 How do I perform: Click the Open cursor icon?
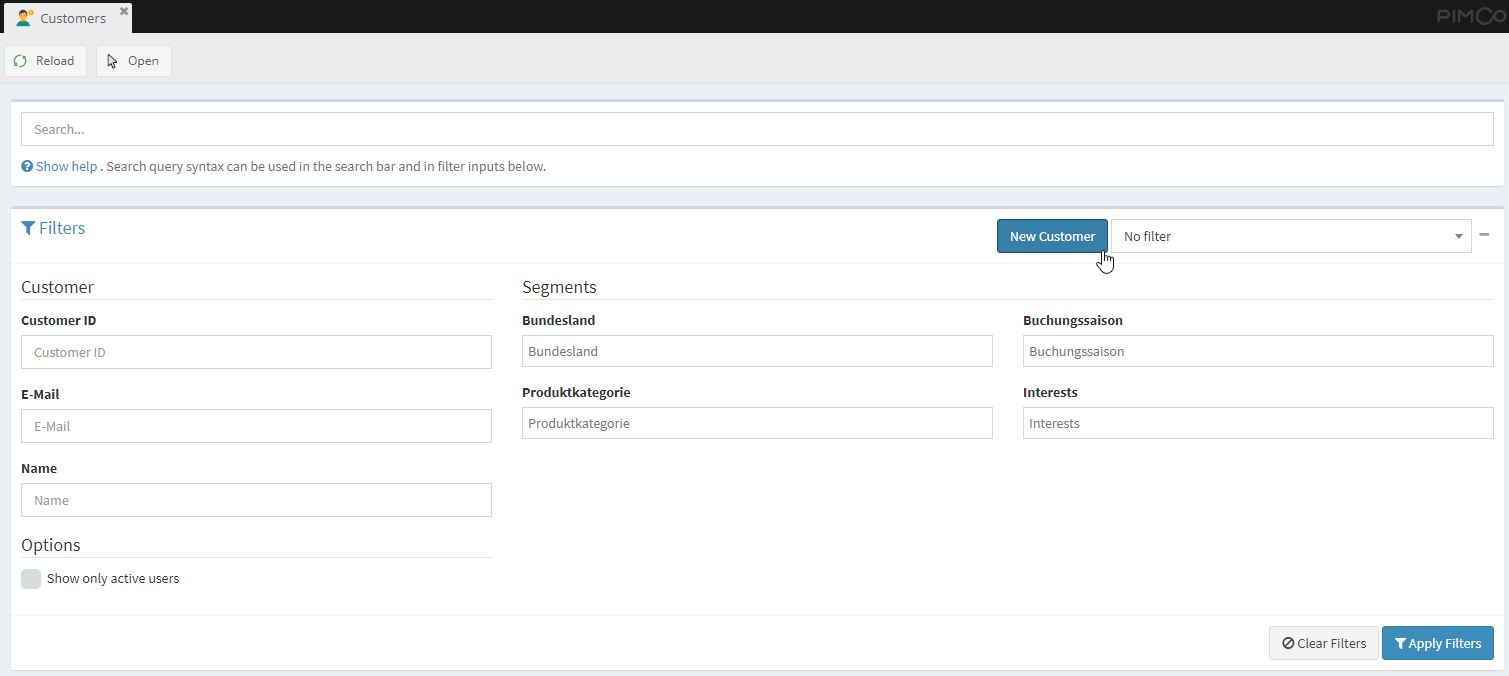(113, 61)
